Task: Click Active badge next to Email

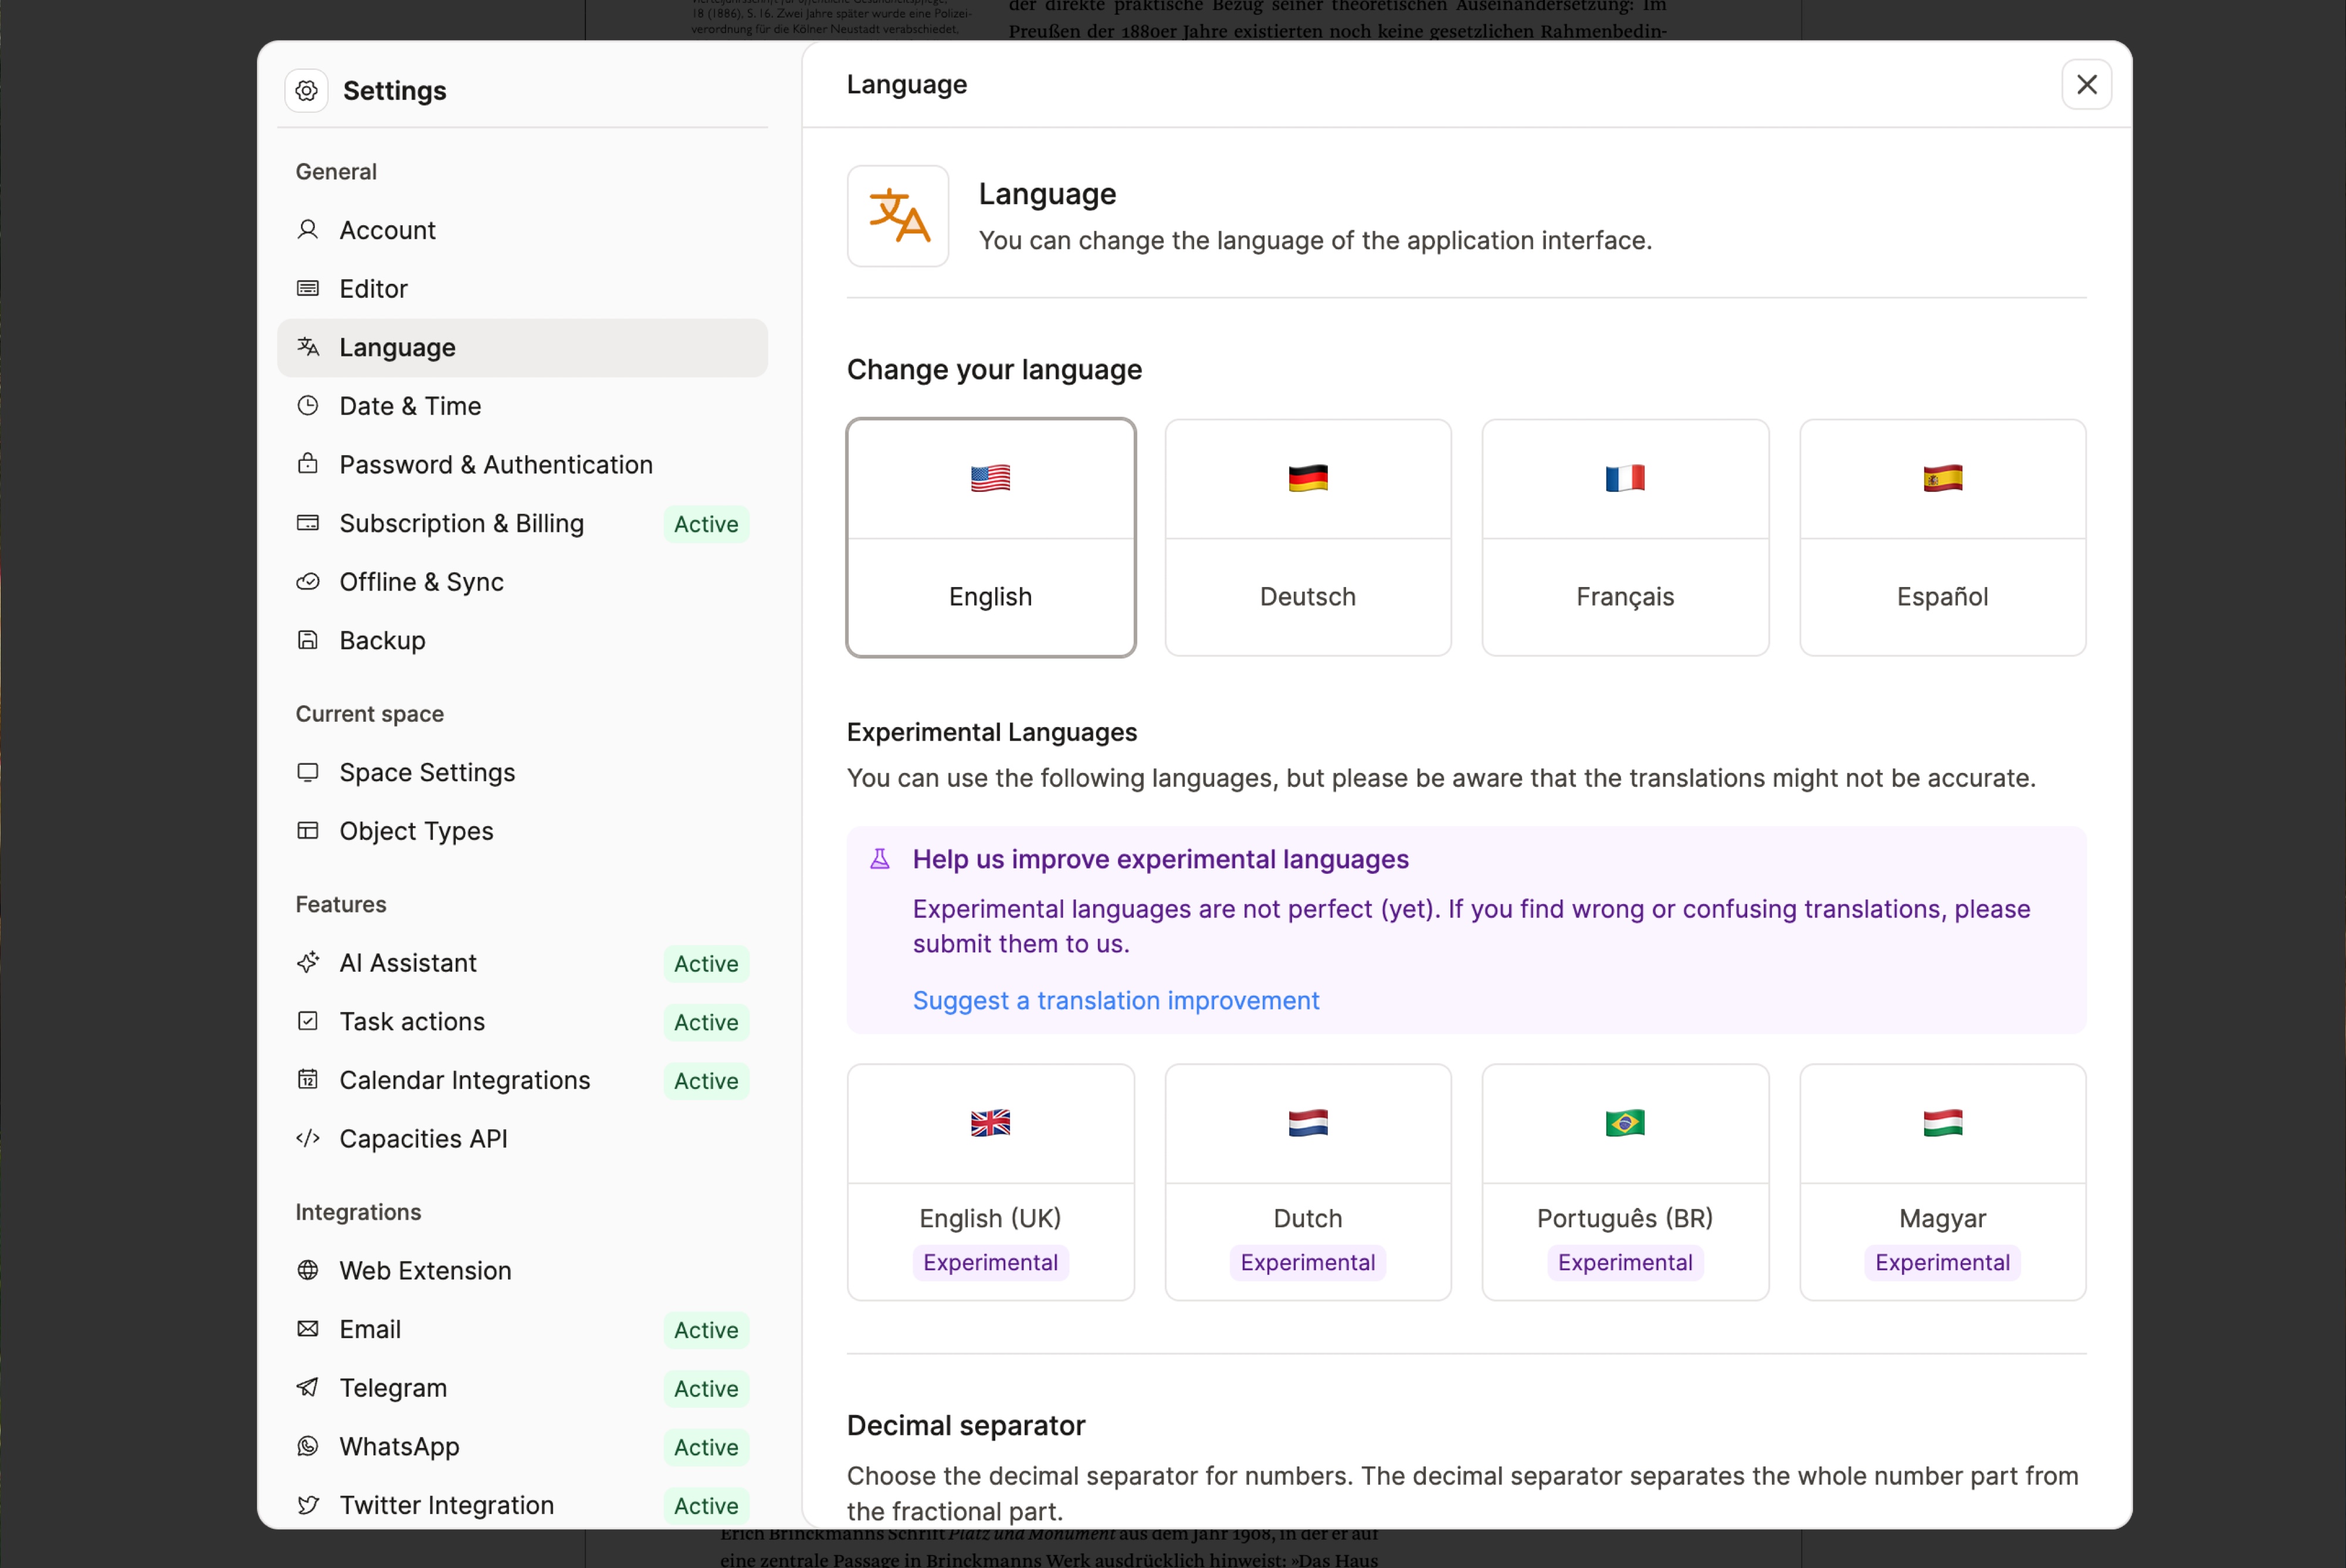Action: [706, 1330]
